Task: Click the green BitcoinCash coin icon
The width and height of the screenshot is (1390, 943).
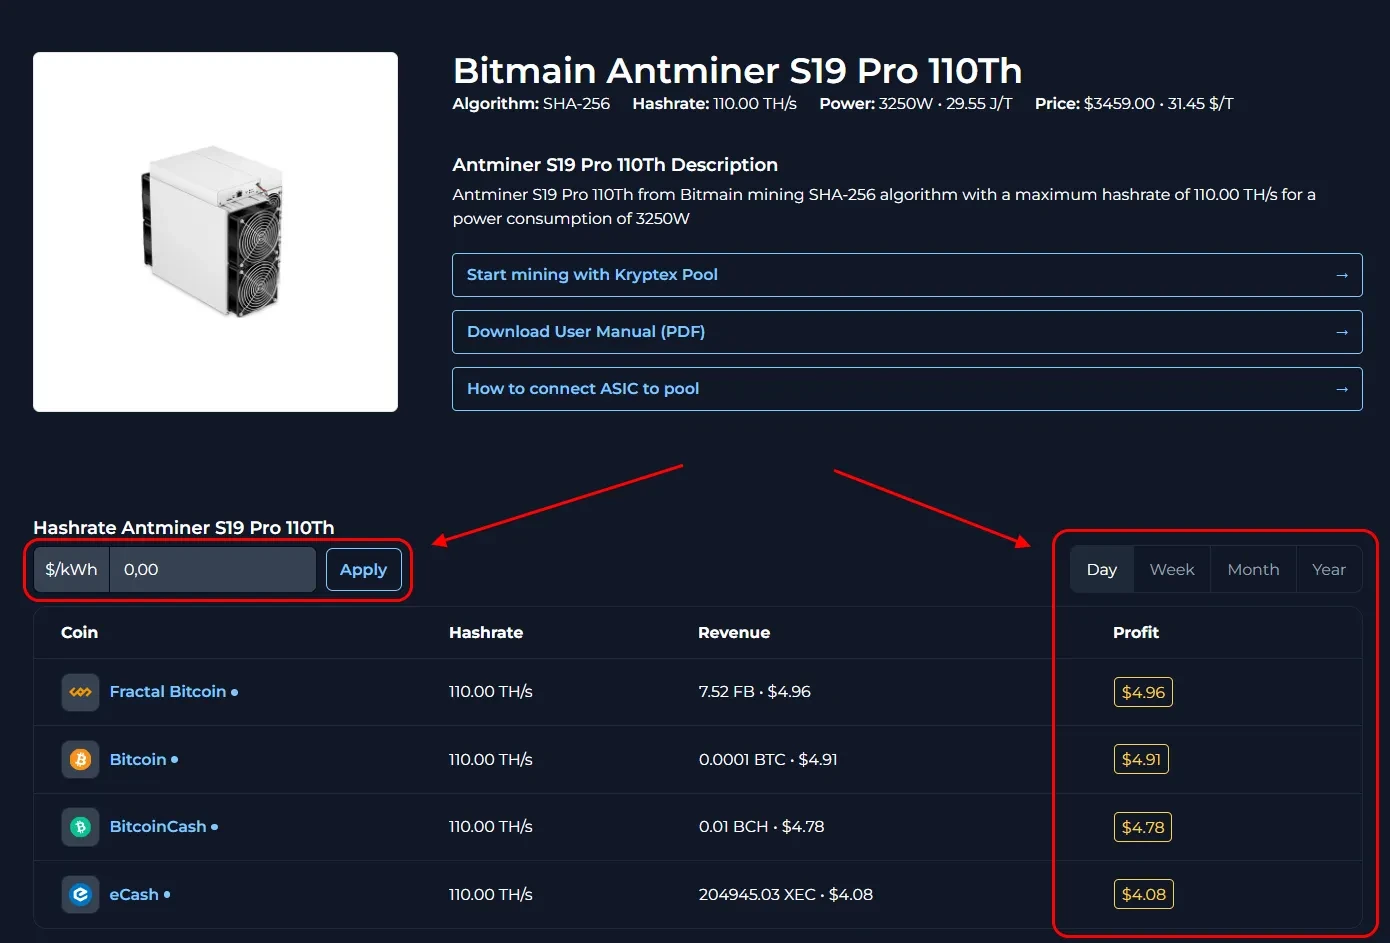Action: tap(80, 827)
